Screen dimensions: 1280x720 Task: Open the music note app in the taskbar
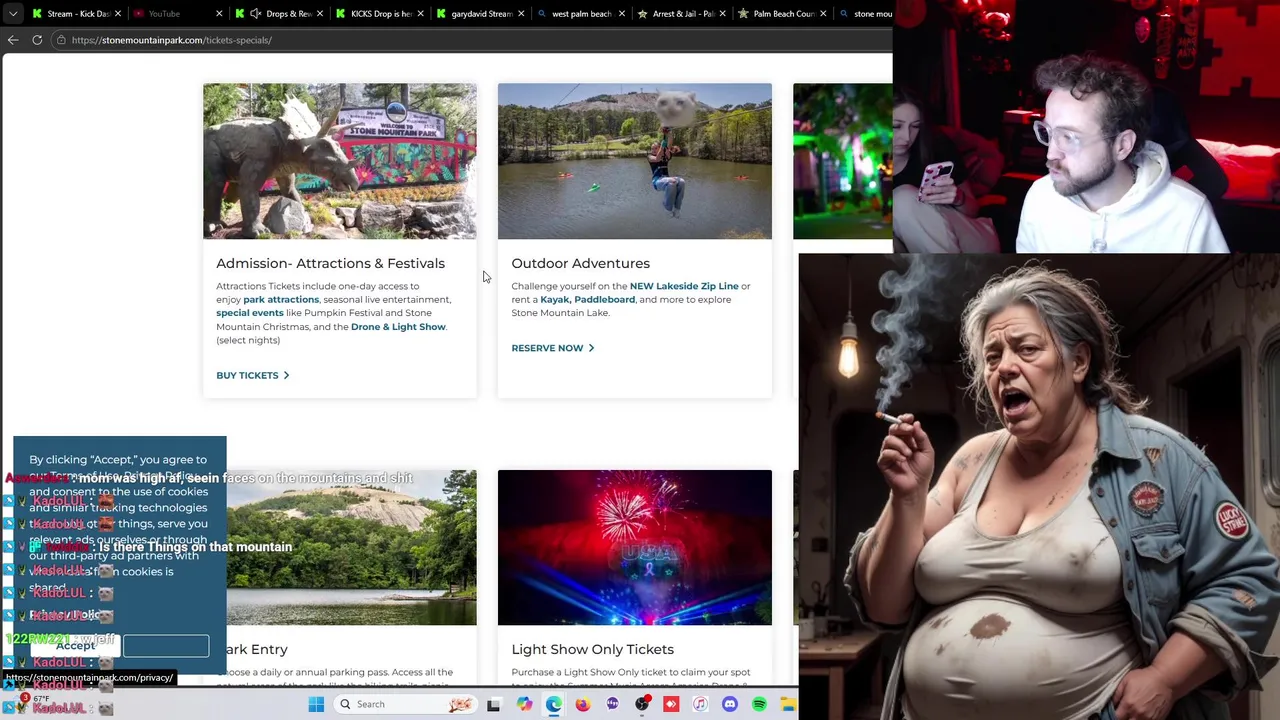coord(700,704)
